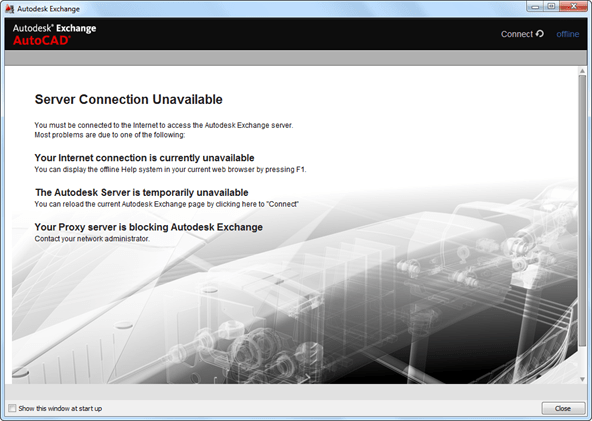Click the Show this window at start up label
The height and width of the screenshot is (421, 592).
coord(60,409)
